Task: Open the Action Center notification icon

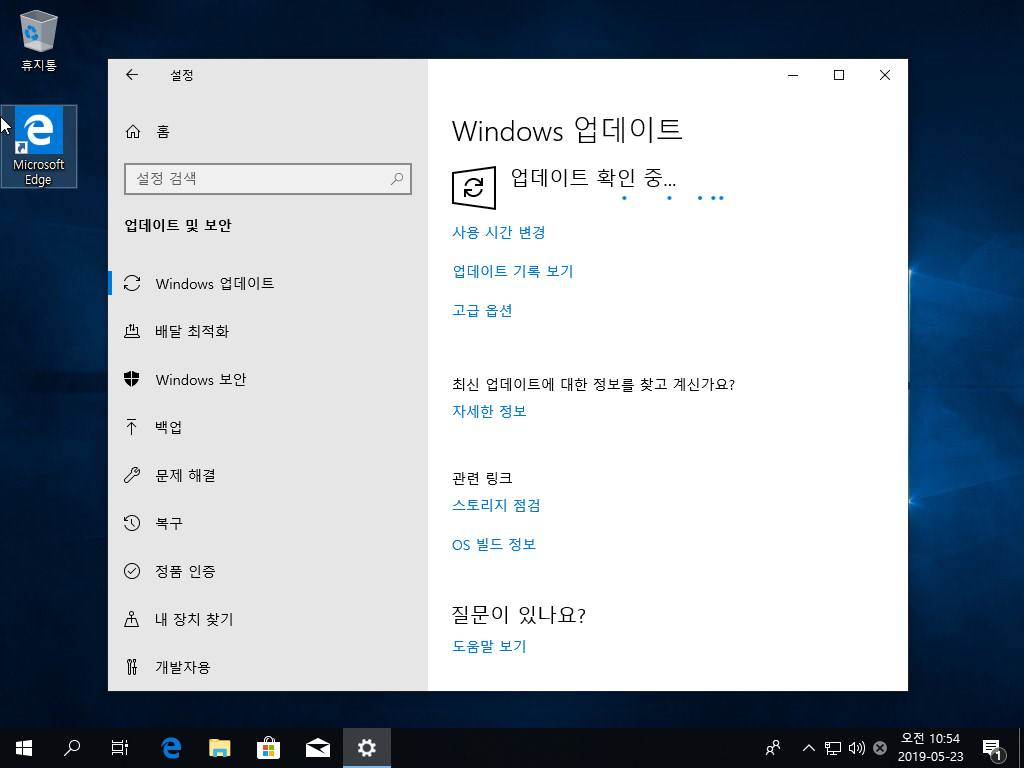Action: tap(992, 749)
